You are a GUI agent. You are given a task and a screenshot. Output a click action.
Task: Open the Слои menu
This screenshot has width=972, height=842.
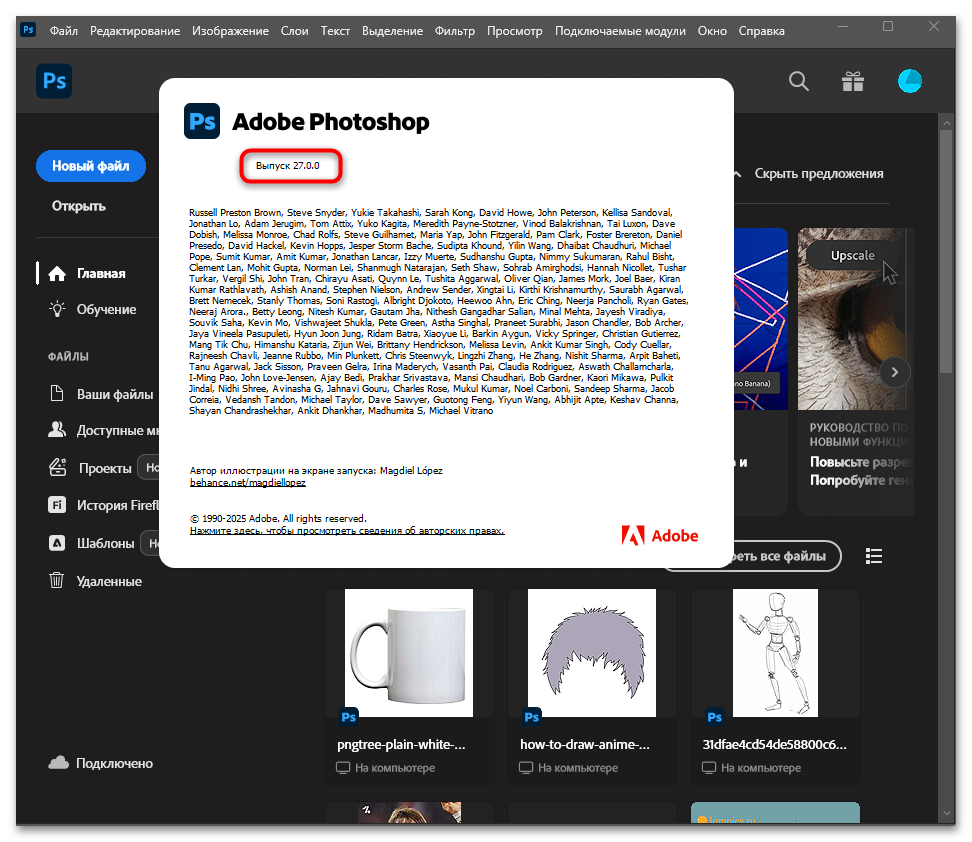294,31
